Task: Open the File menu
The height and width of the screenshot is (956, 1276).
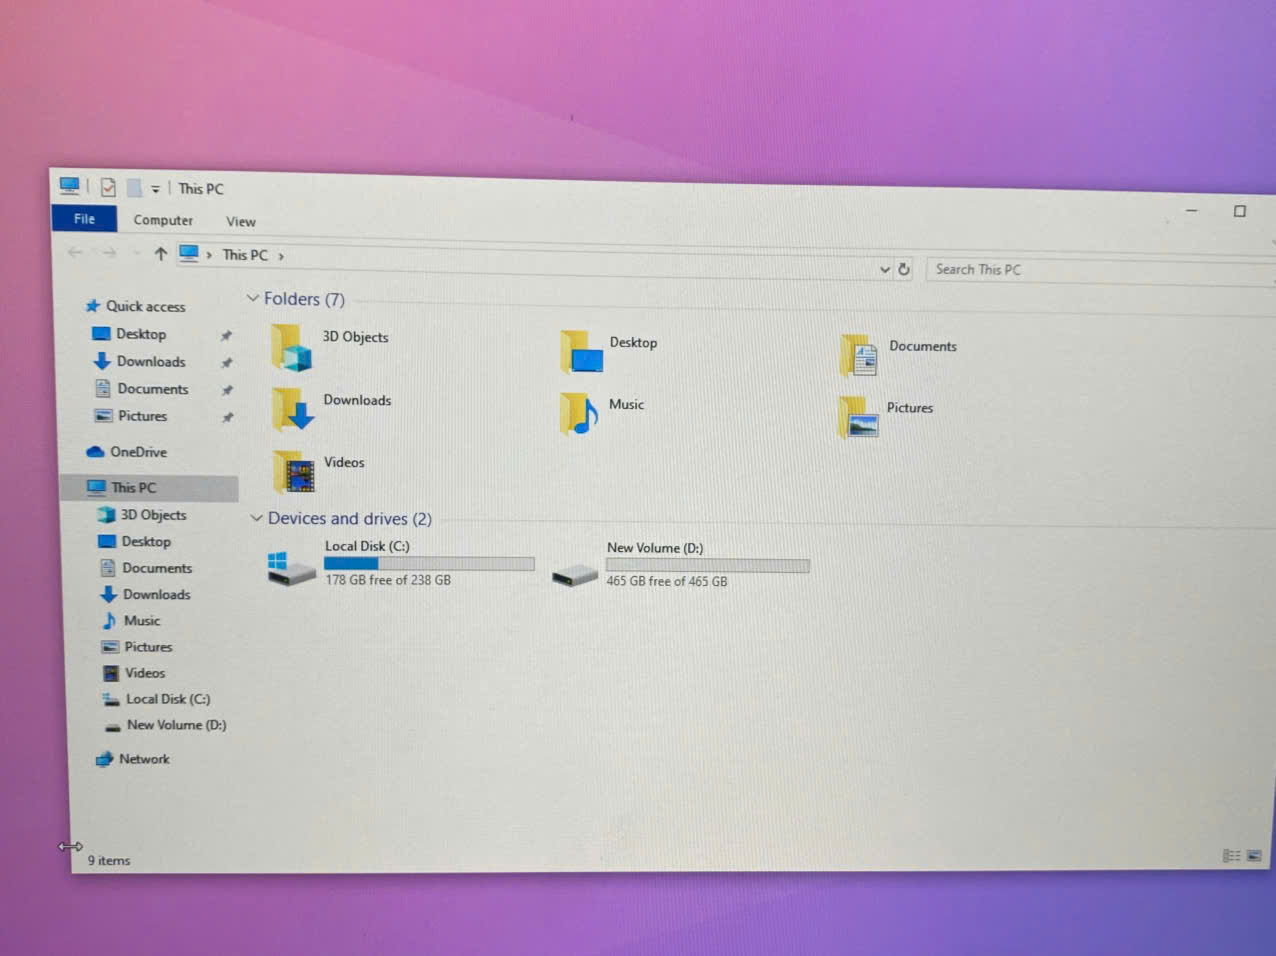Action: (x=84, y=219)
